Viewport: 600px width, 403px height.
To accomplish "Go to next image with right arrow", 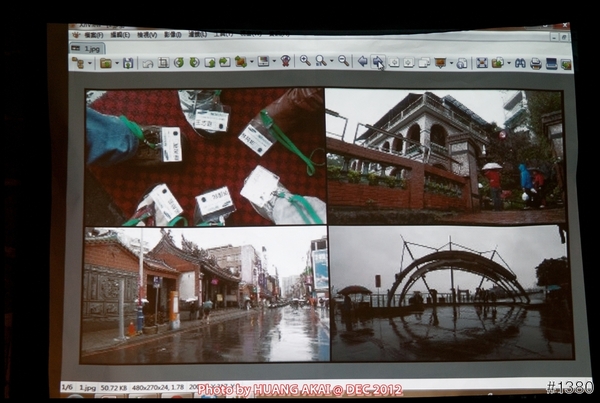I will coord(378,62).
